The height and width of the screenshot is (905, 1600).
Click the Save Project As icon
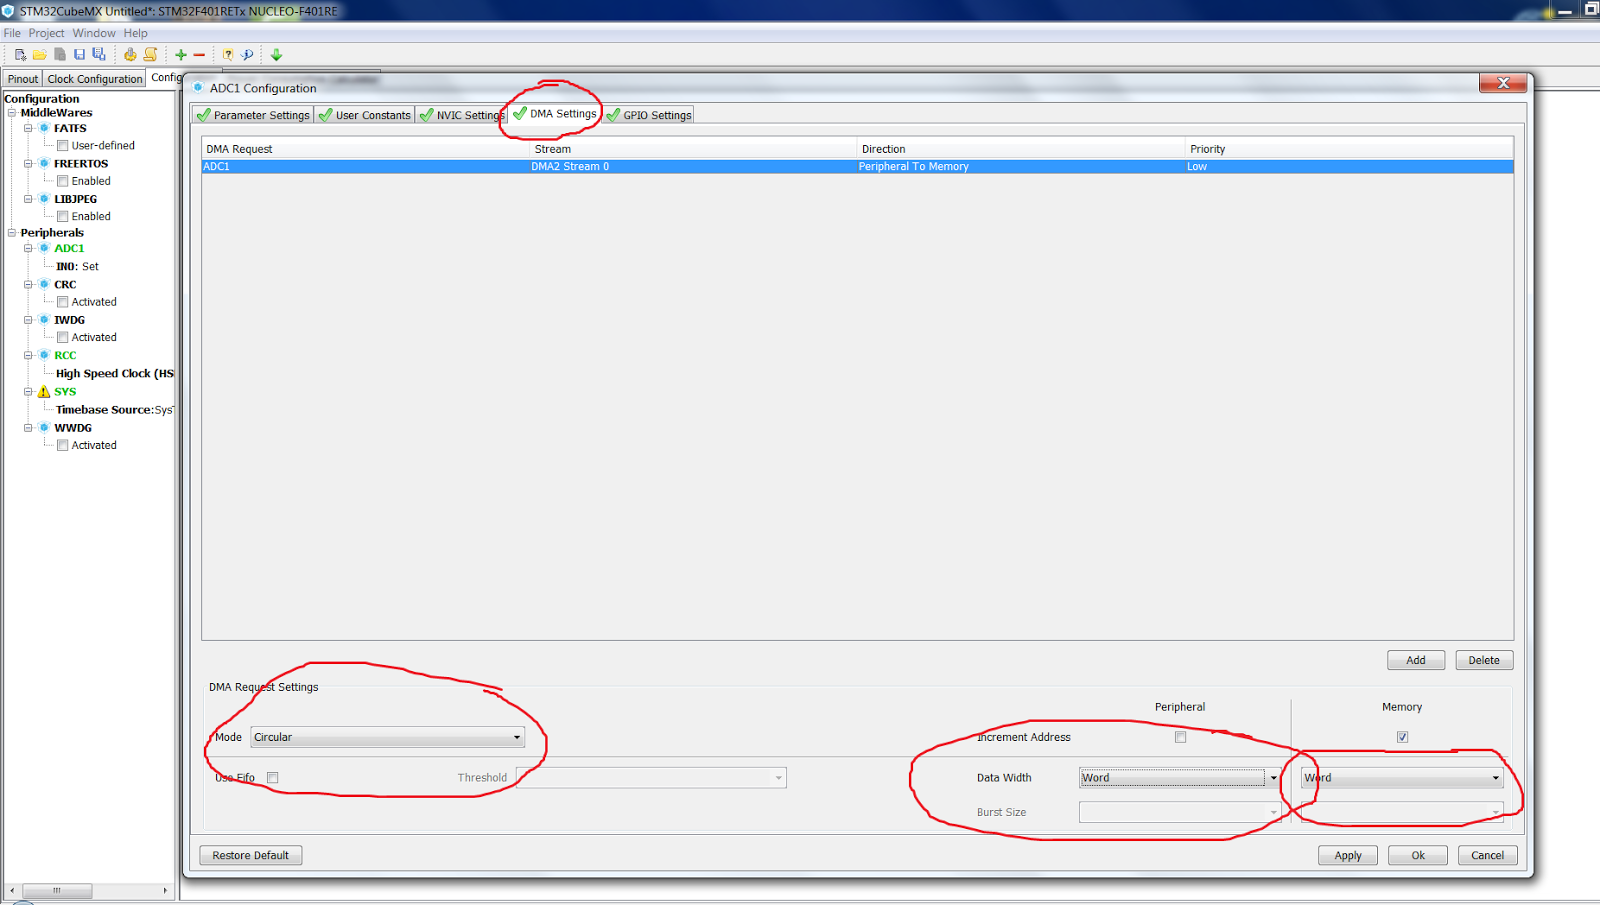point(99,55)
